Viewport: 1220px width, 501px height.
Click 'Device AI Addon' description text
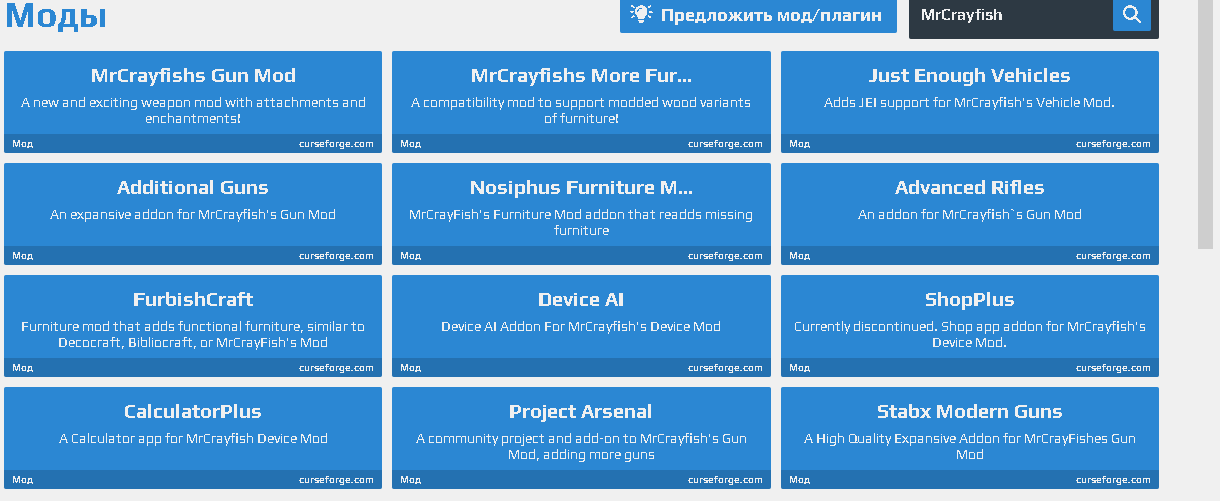click(581, 326)
